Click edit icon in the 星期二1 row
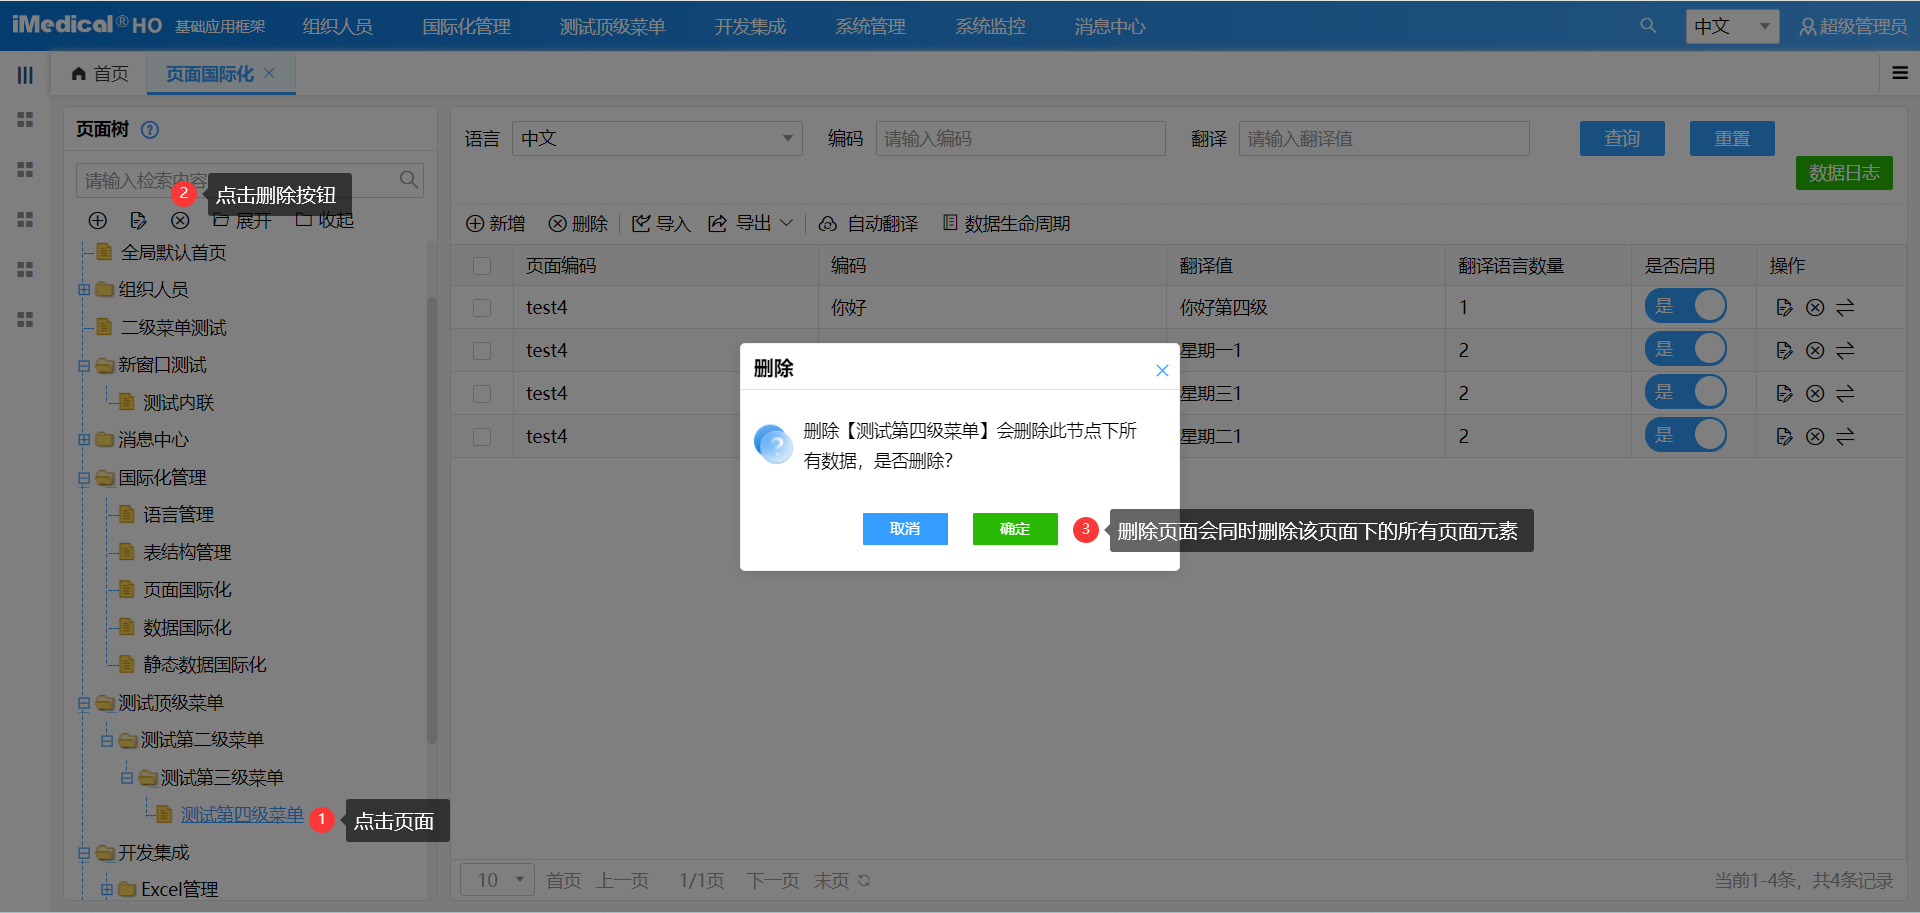1920x913 pixels. pos(1784,437)
